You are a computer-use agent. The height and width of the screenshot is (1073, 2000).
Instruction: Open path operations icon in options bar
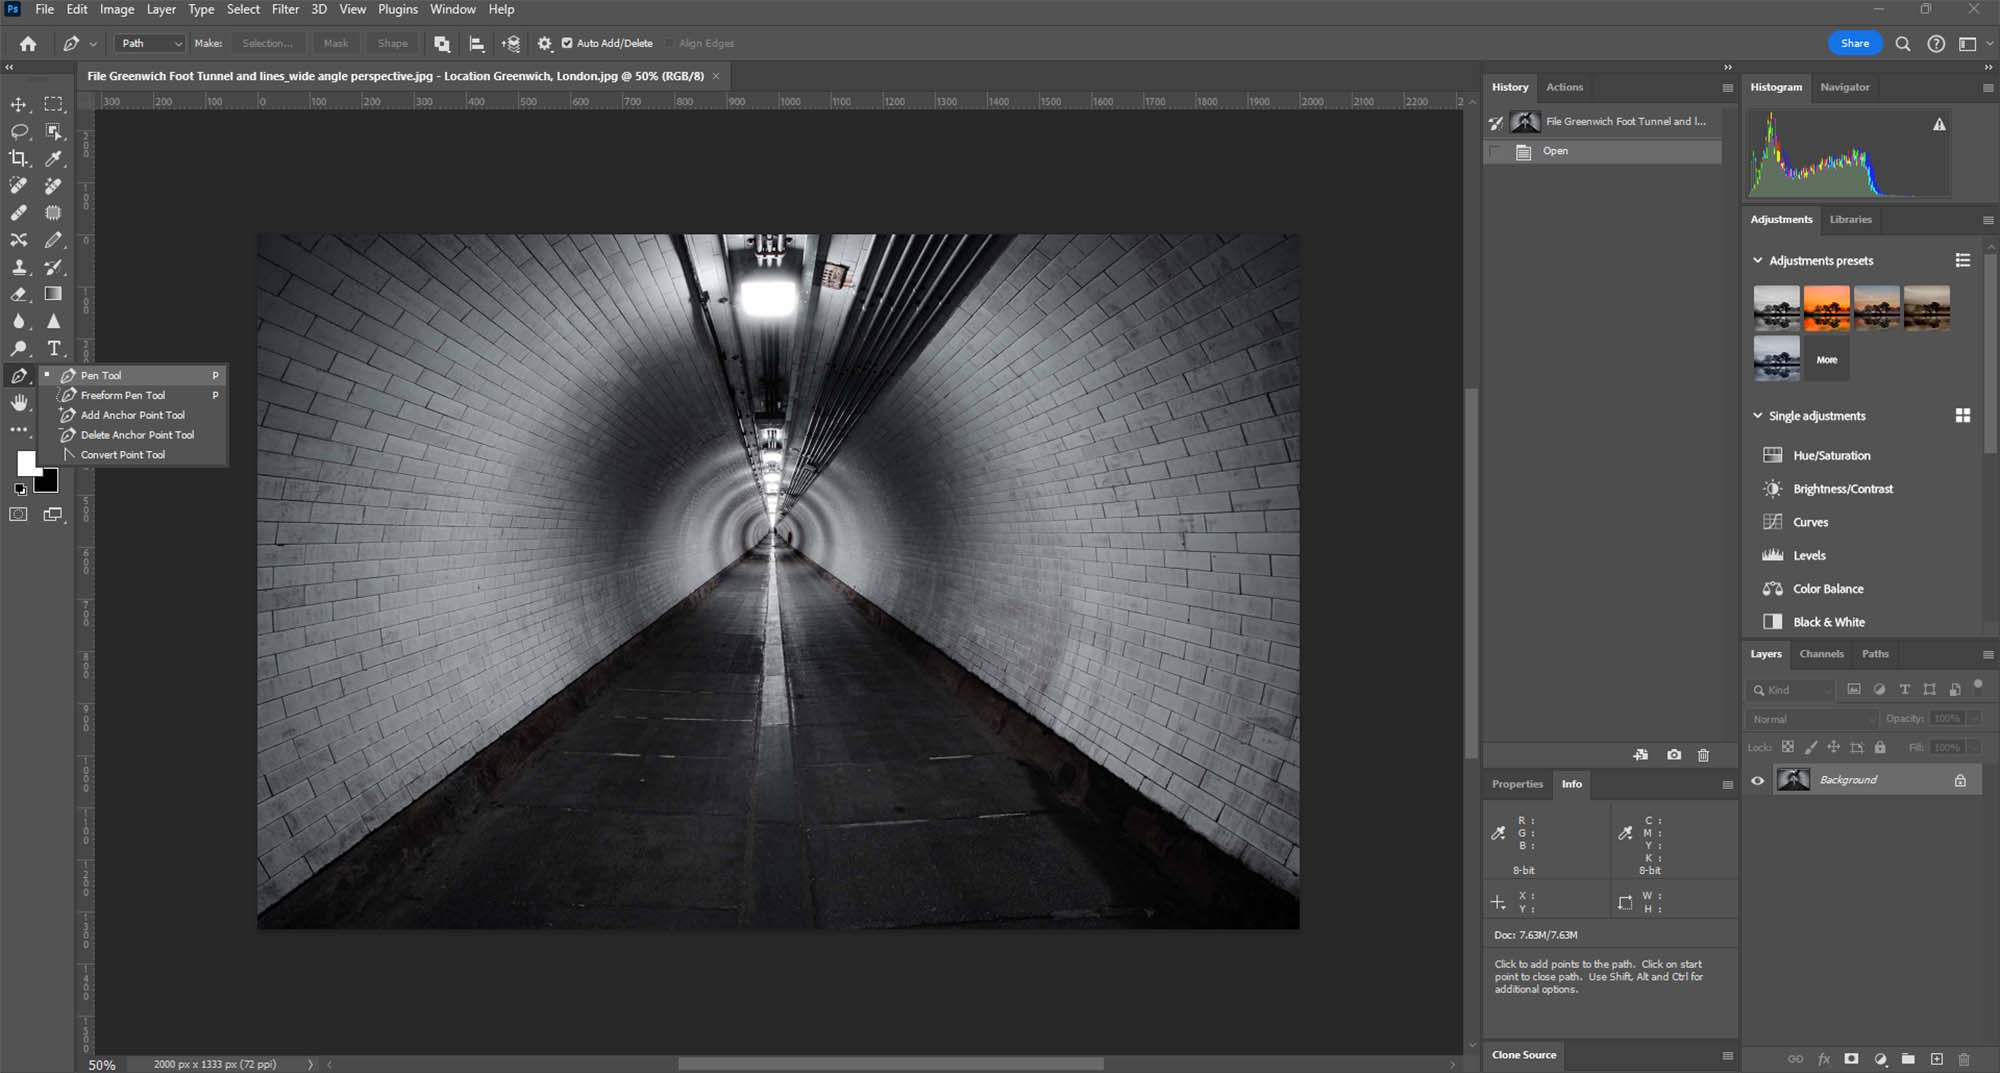442,43
